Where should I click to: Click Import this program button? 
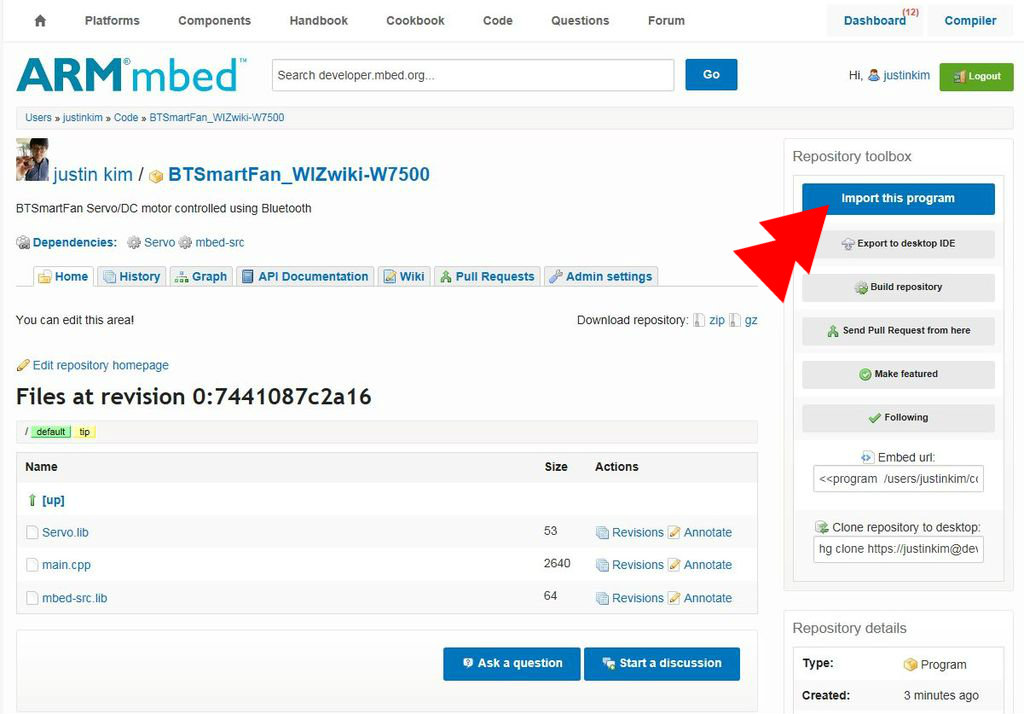[898, 199]
